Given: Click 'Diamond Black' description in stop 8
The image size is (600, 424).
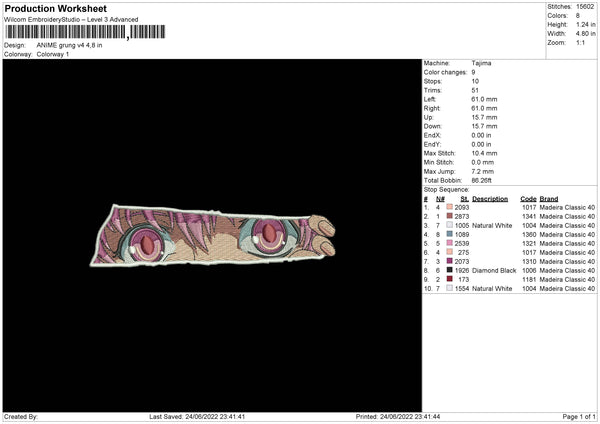Looking at the screenshot, I should tap(494, 271).
